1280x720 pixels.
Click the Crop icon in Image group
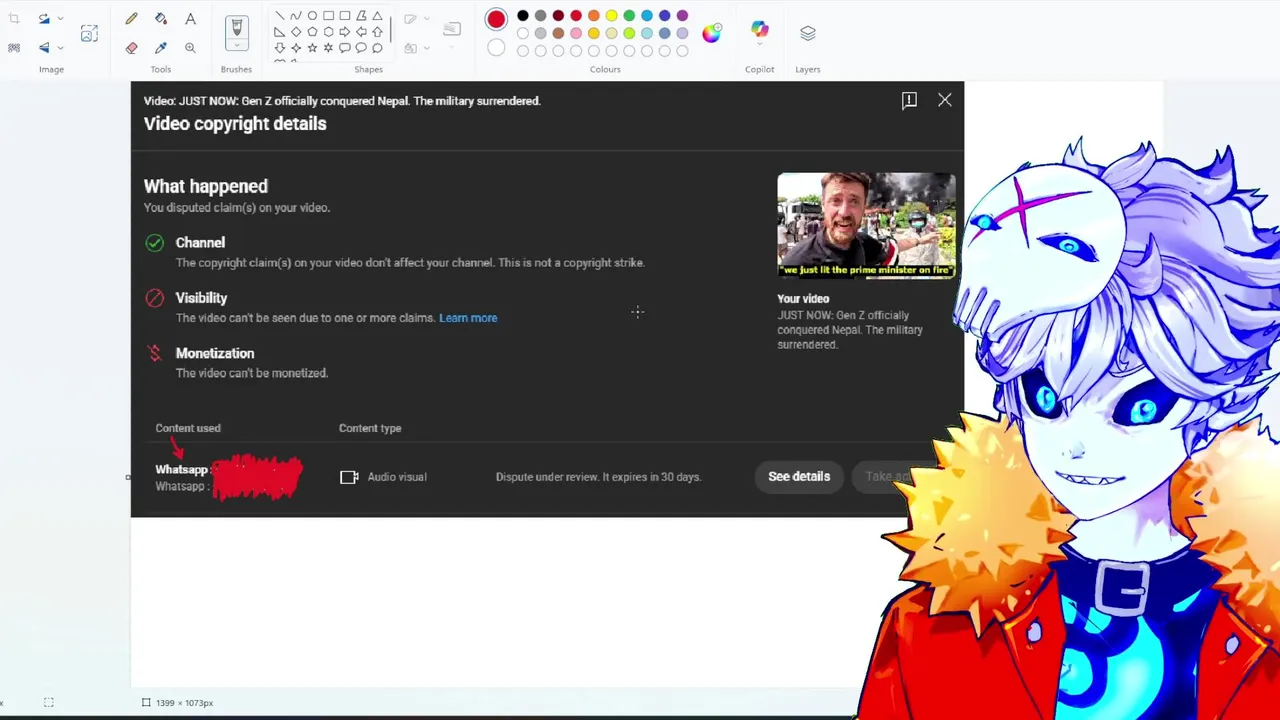(x=14, y=19)
